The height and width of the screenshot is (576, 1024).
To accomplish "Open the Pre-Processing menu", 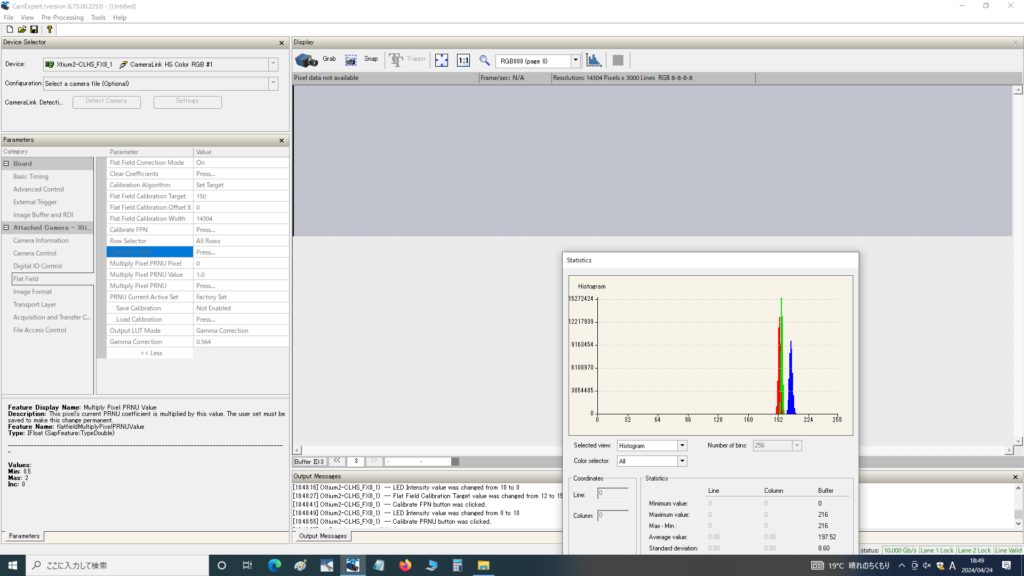I will click(x=62, y=17).
